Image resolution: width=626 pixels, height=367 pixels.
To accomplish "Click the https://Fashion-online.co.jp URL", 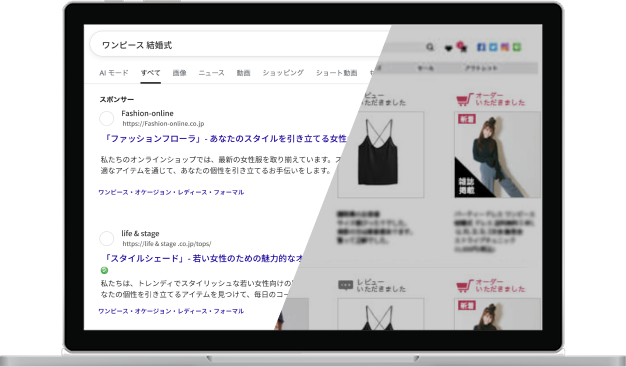I will point(163,124).
